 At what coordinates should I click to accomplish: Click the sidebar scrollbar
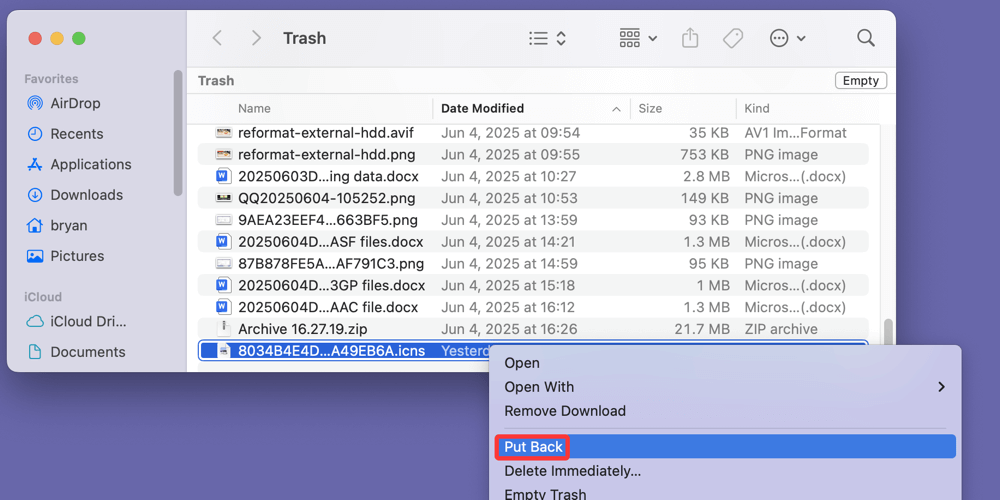coord(178,133)
